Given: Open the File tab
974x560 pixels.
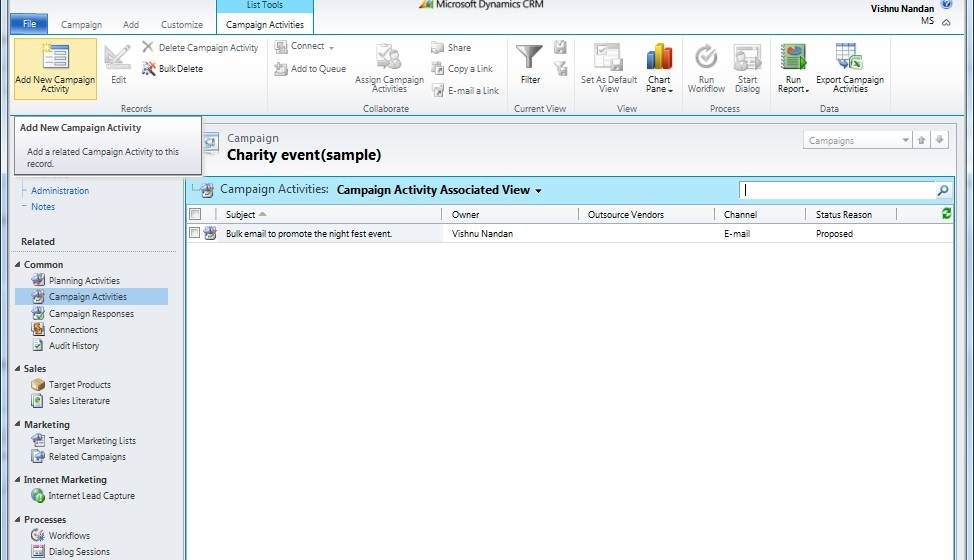Looking at the screenshot, I should (29, 24).
